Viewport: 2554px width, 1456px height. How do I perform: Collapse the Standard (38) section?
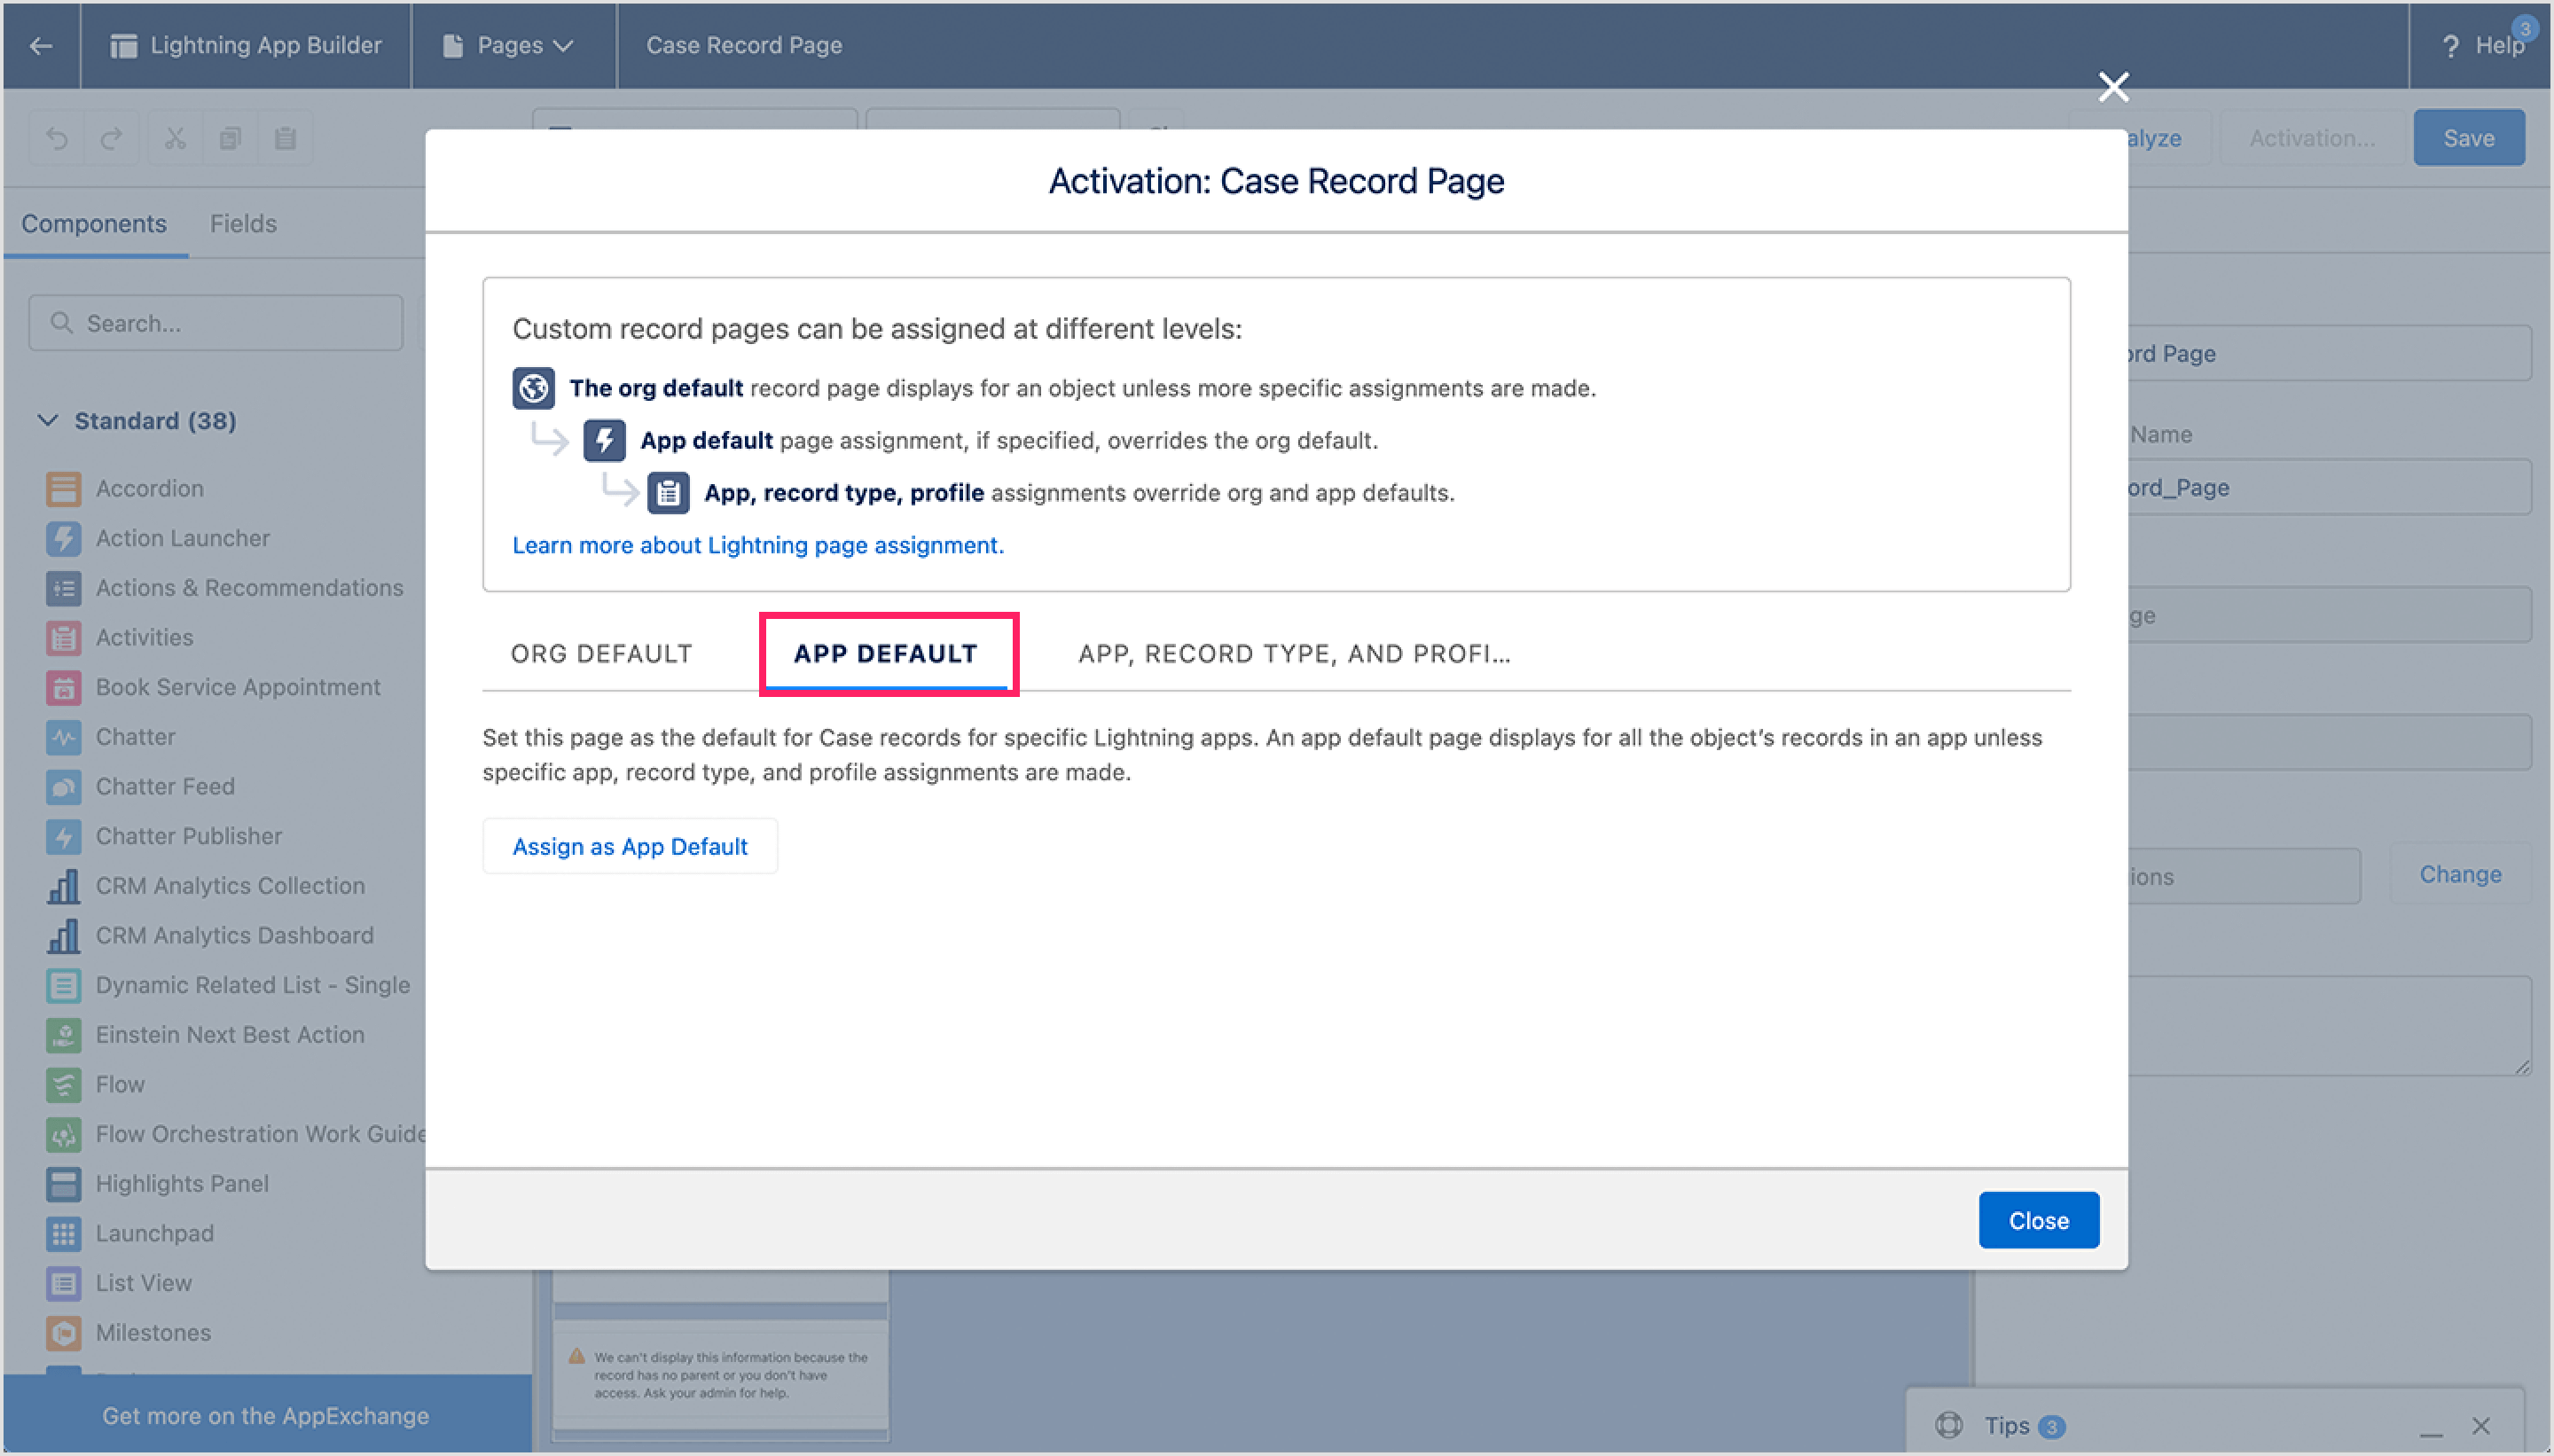click(47, 420)
